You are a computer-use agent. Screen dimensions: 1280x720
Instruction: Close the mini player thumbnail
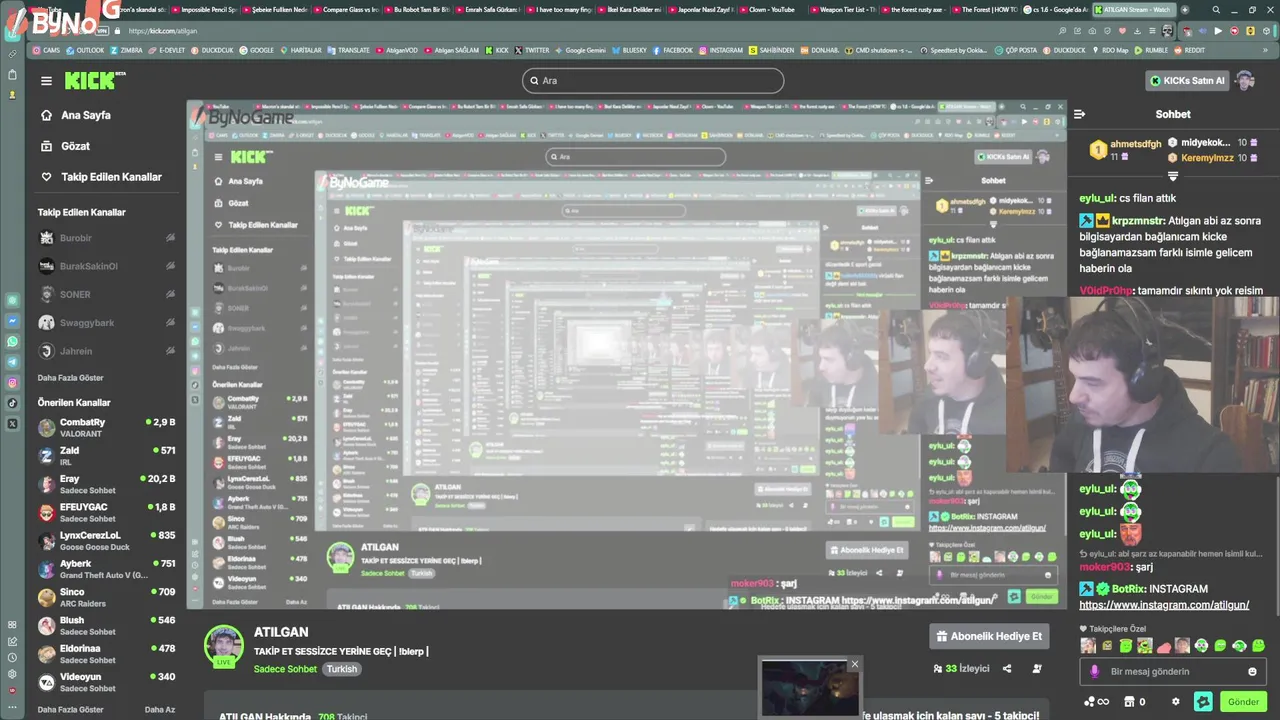coord(854,664)
